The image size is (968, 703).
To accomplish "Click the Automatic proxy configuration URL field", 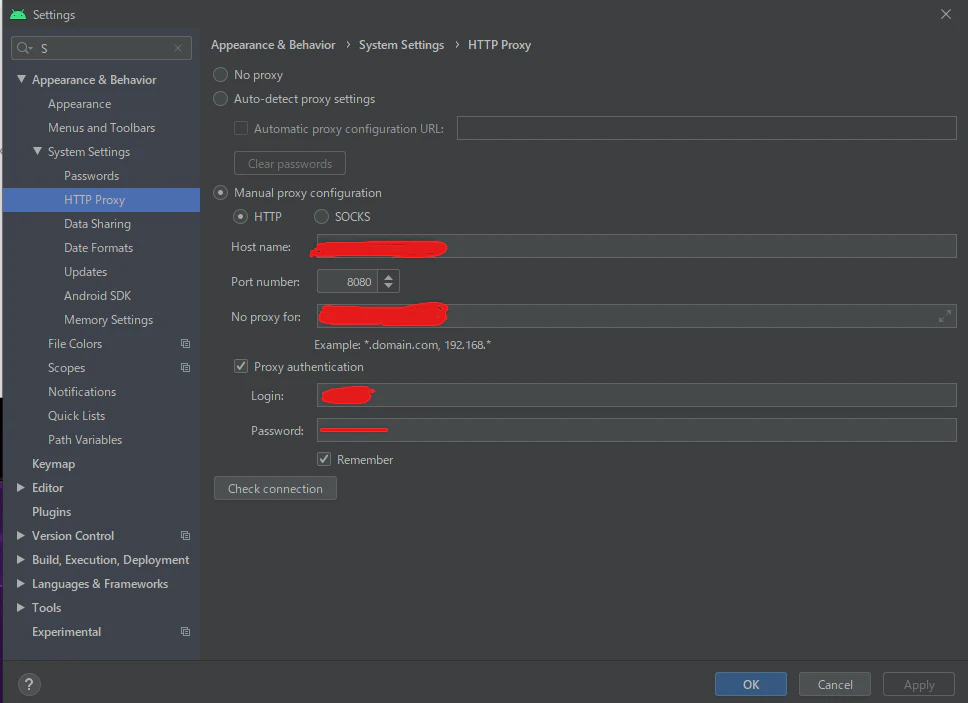I will coord(706,128).
